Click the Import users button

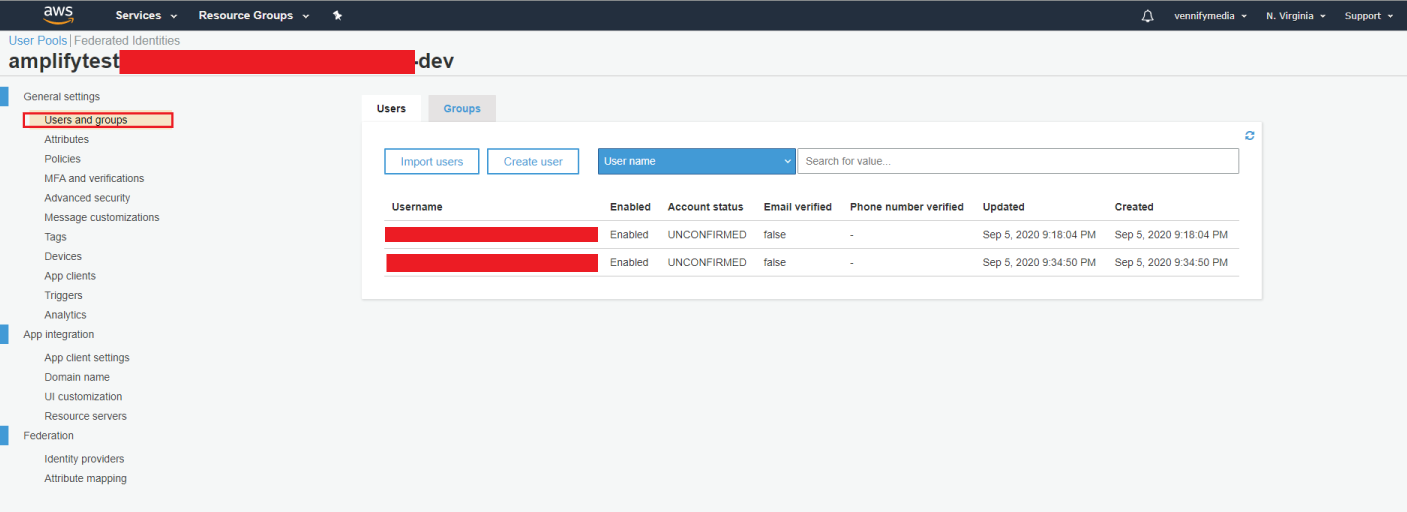(432, 161)
